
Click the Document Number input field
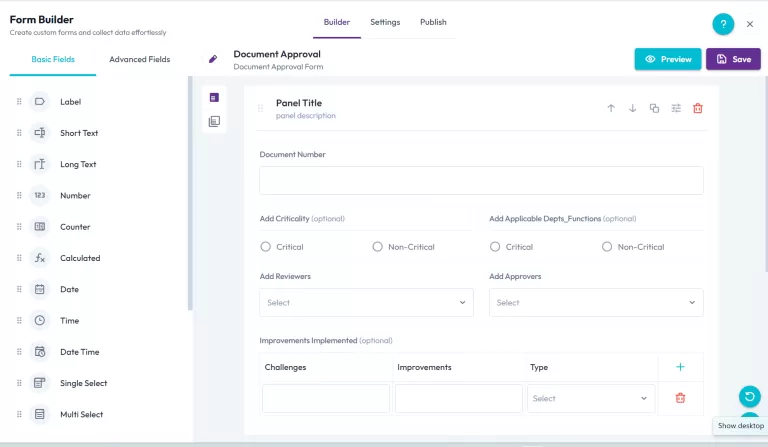(481, 180)
